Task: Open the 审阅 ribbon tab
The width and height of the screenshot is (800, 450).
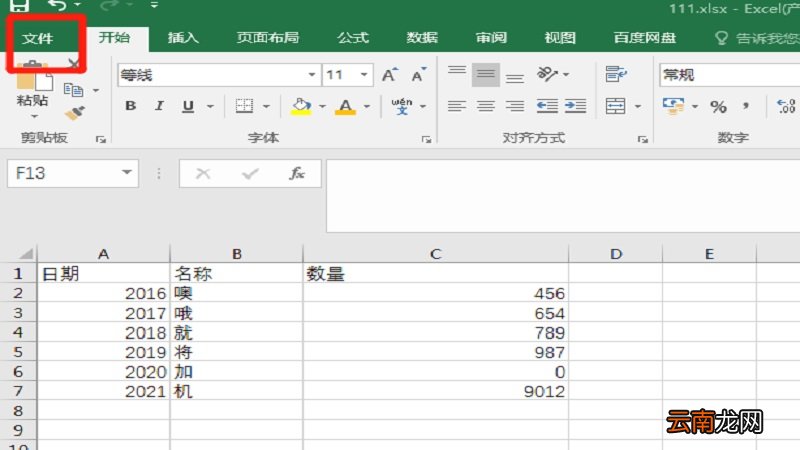Action: (491, 38)
